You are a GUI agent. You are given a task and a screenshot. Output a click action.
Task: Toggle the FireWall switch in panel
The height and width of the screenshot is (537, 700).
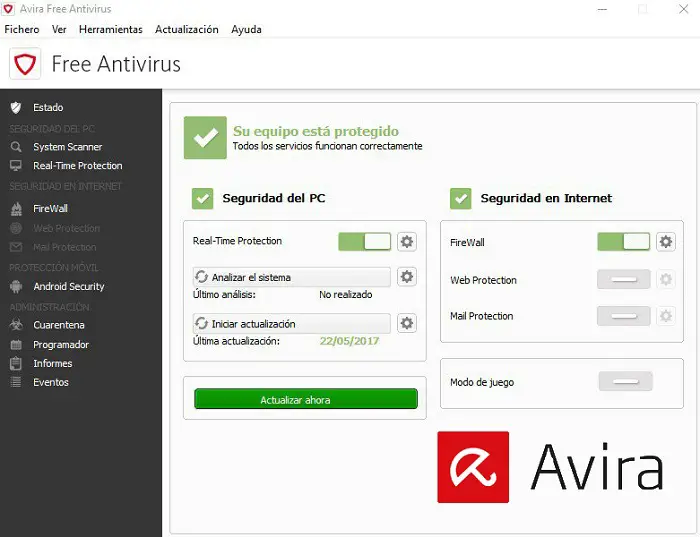[623, 241]
